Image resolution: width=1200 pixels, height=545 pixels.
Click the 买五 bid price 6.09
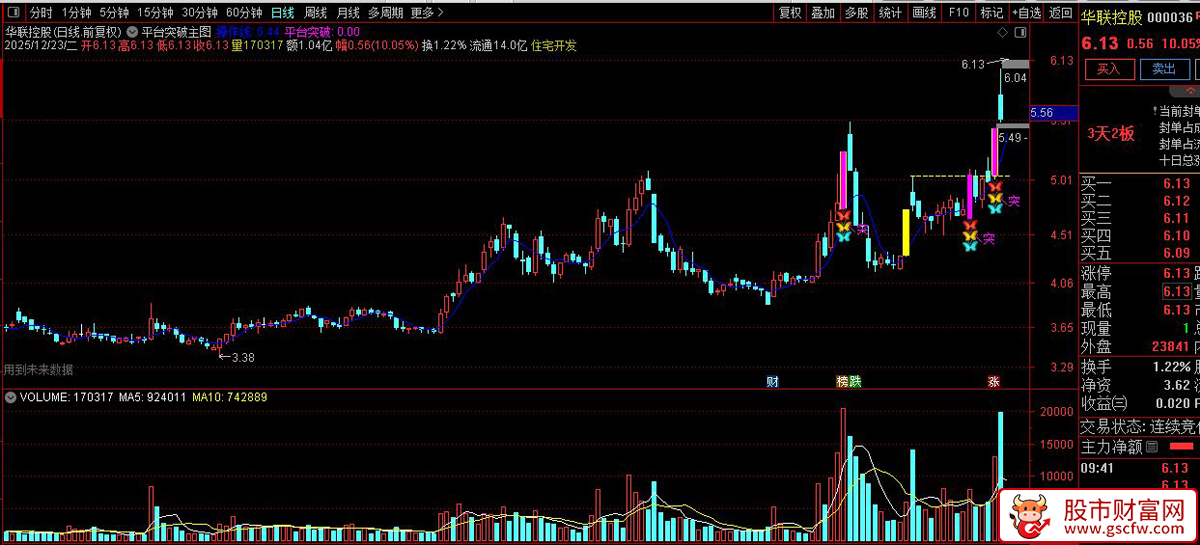[x=1175, y=253]
